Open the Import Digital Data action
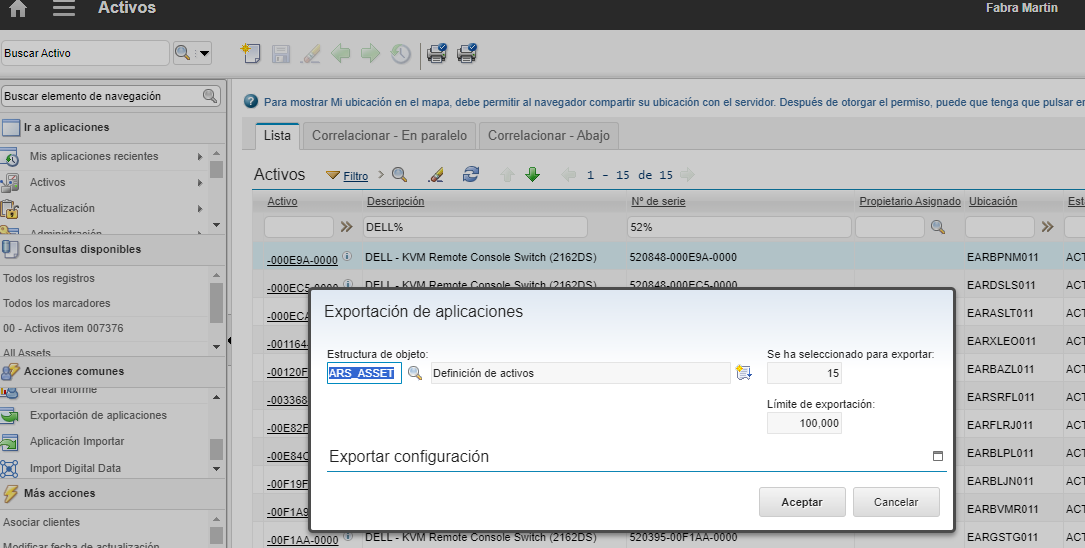 [75, 468]
